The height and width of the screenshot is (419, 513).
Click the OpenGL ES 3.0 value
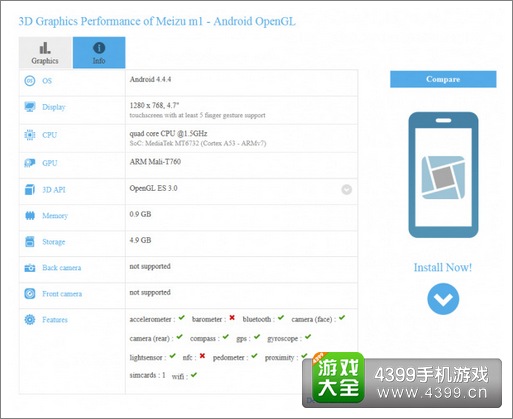[153, 188]
